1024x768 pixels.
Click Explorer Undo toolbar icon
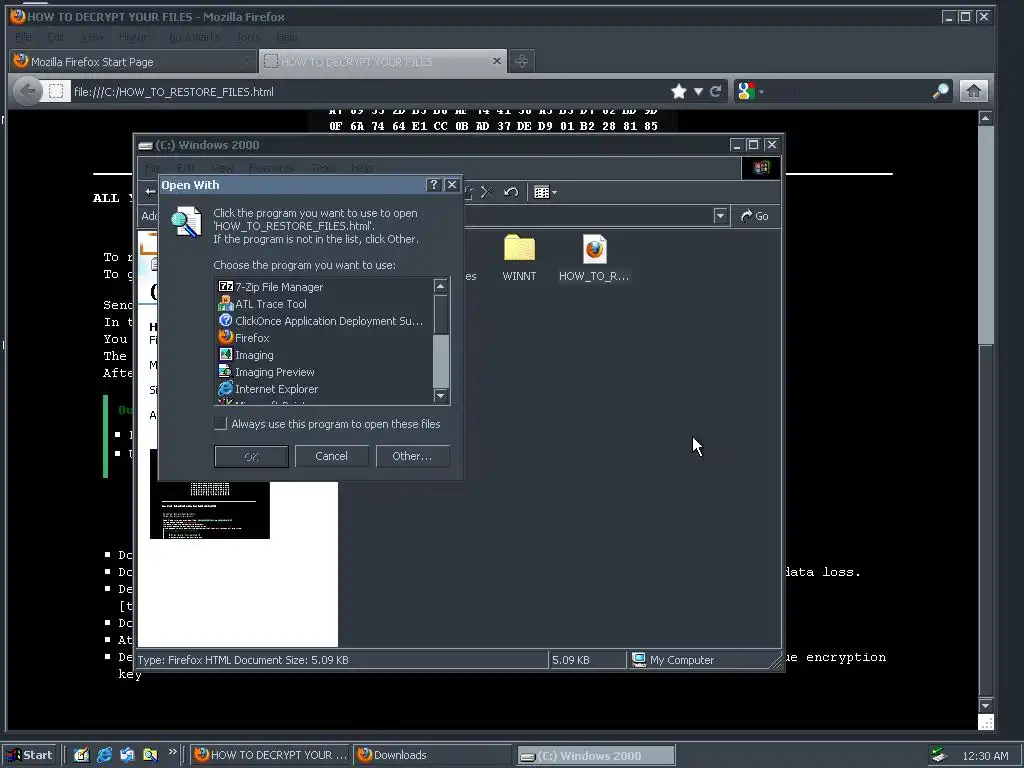click(x=511, y=192)
